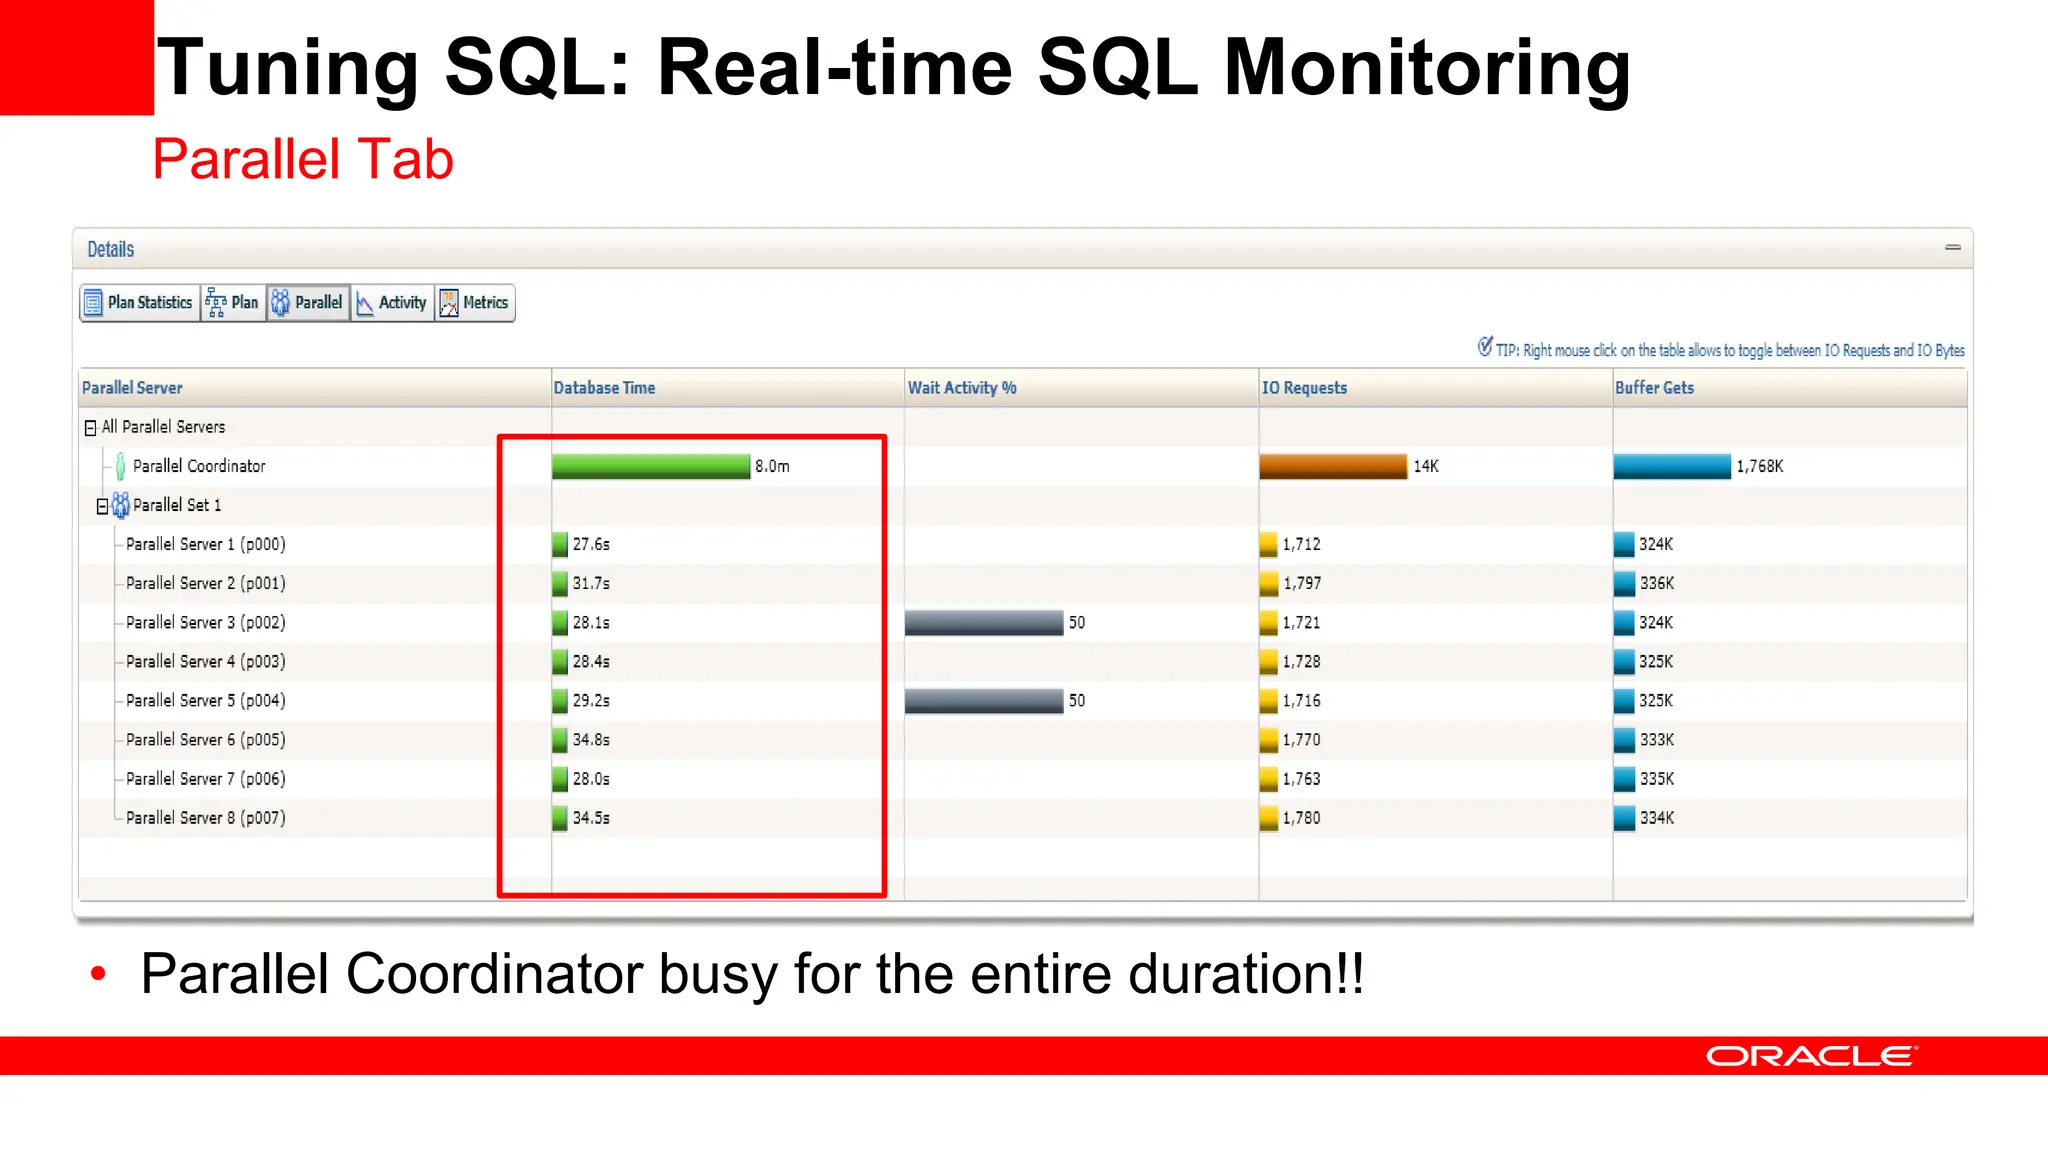Click the Wait Activity % column header

tap(962, 388)
